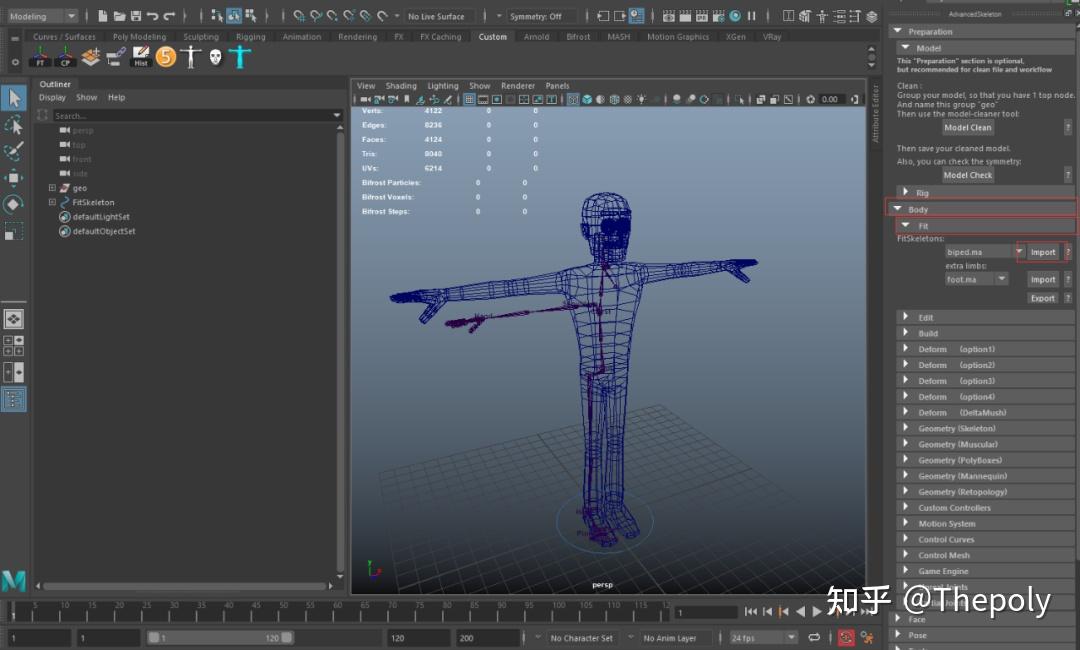The image size is (1080, 650).
Task: Click the orange number 5 shelf icon
Action: pos(166,58)
